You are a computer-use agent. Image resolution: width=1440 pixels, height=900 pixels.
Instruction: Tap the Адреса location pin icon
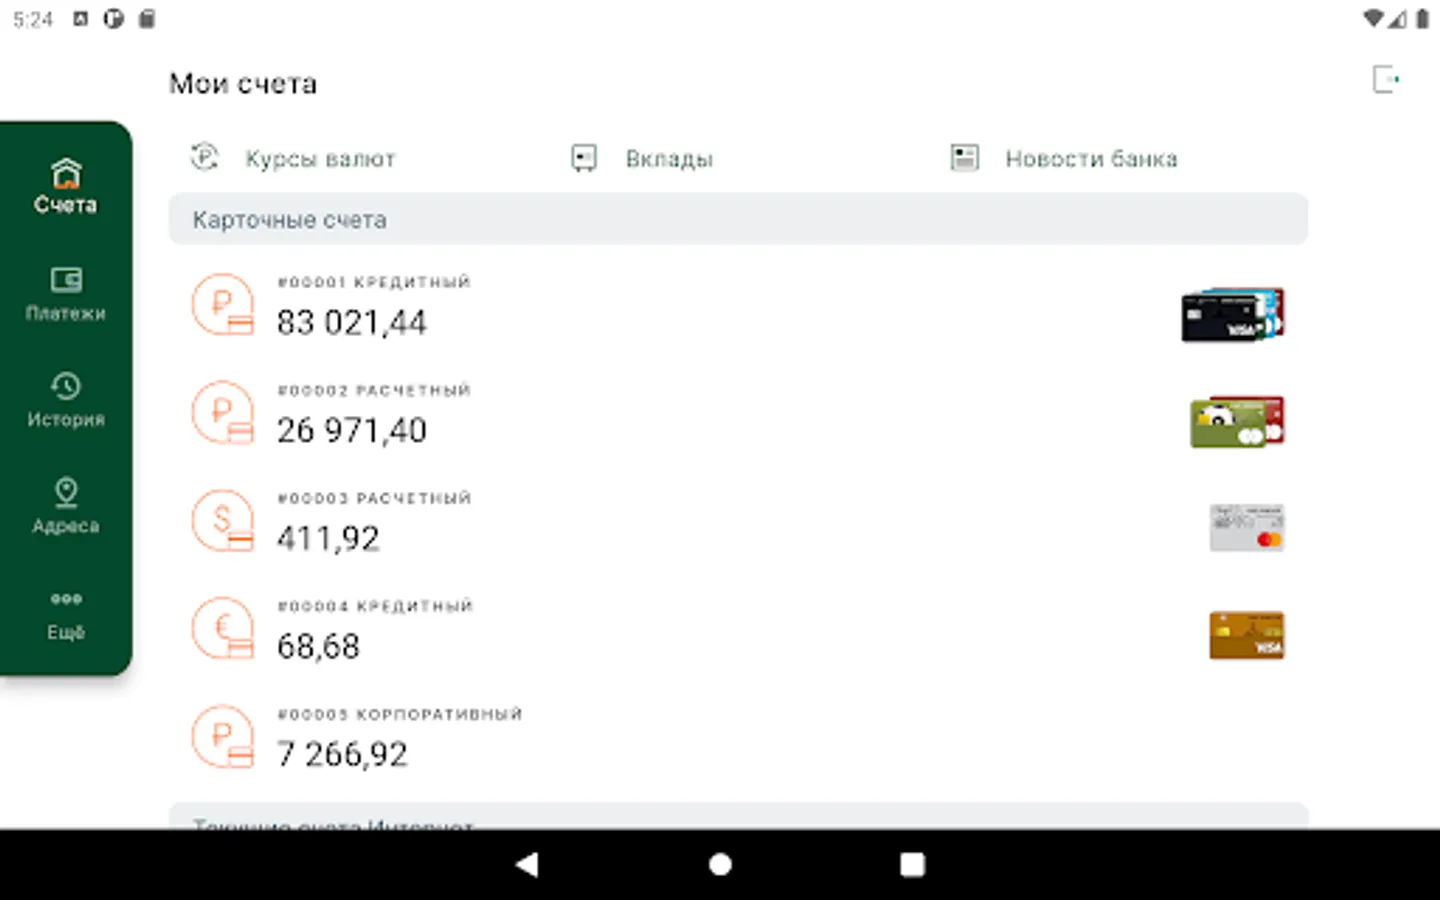click(x=66, y=492)
